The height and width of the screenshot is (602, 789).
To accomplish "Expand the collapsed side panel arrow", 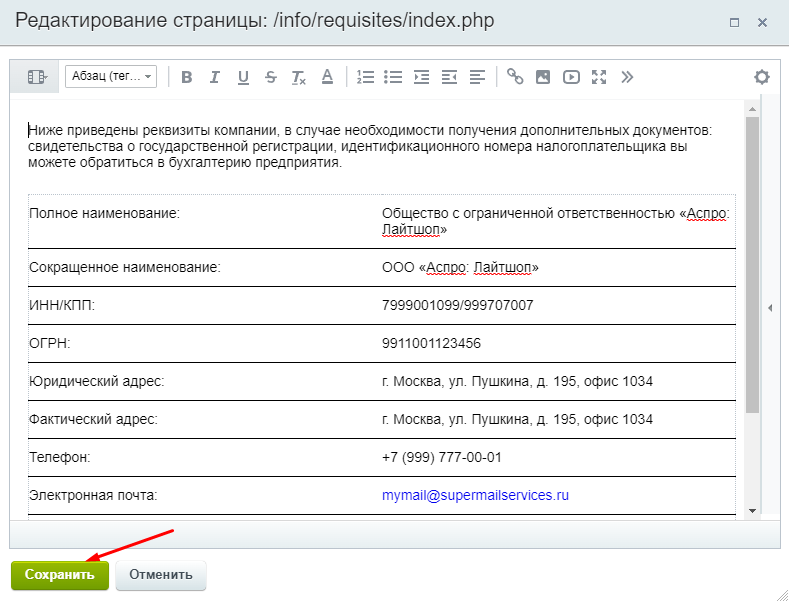I will (770, 308).
